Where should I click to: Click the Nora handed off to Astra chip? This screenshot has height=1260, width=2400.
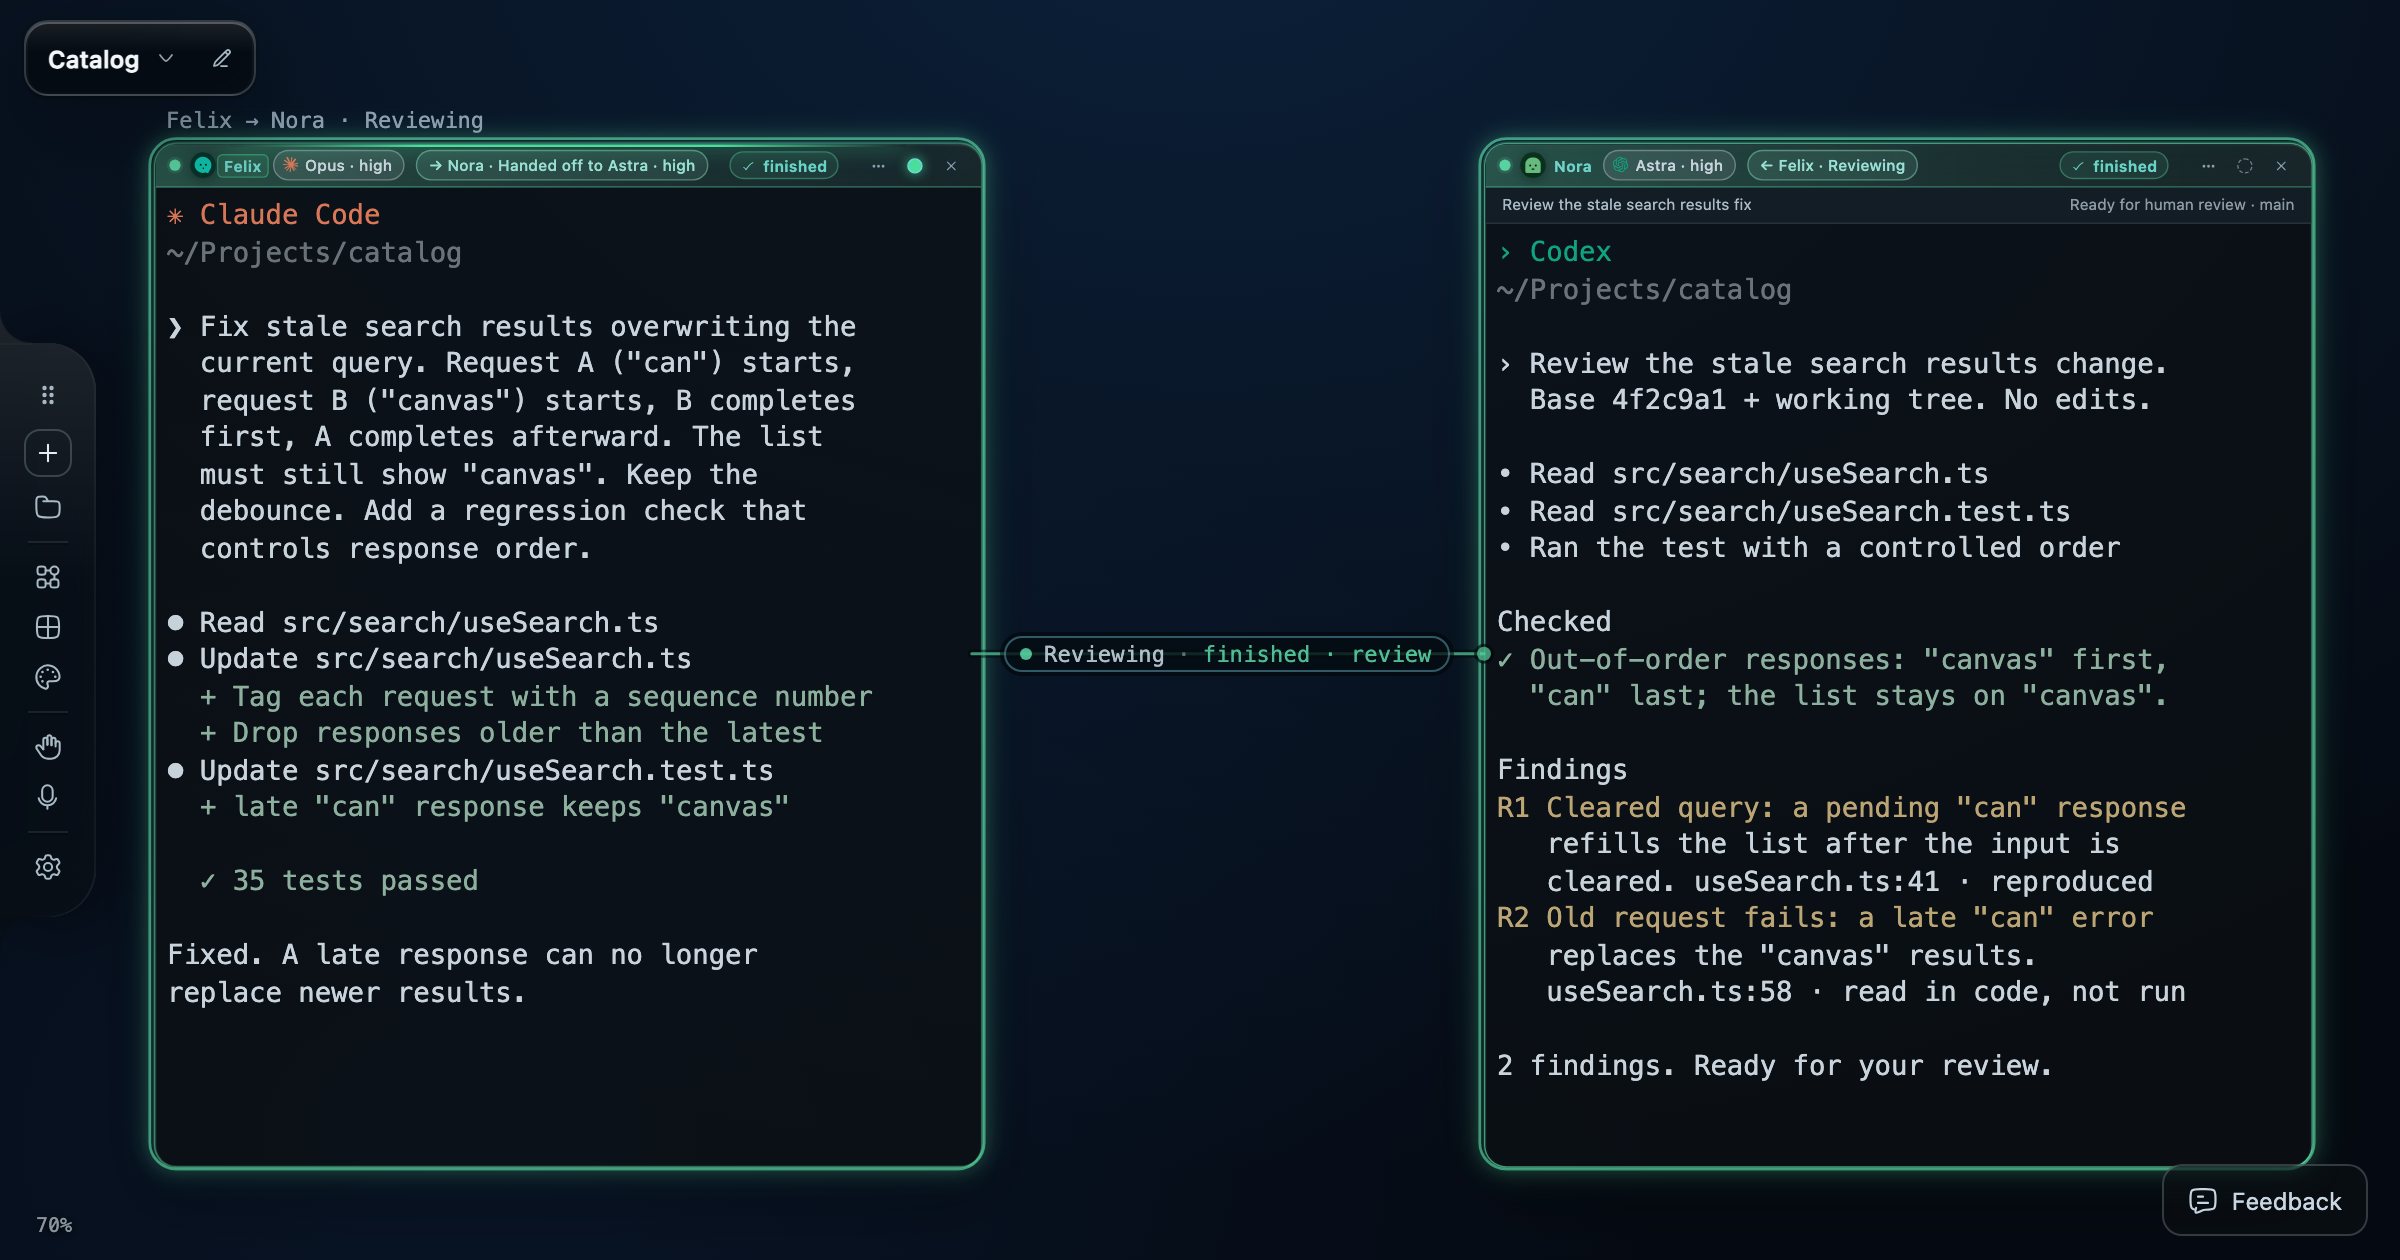pyautogui.click(x=562, y=166)
